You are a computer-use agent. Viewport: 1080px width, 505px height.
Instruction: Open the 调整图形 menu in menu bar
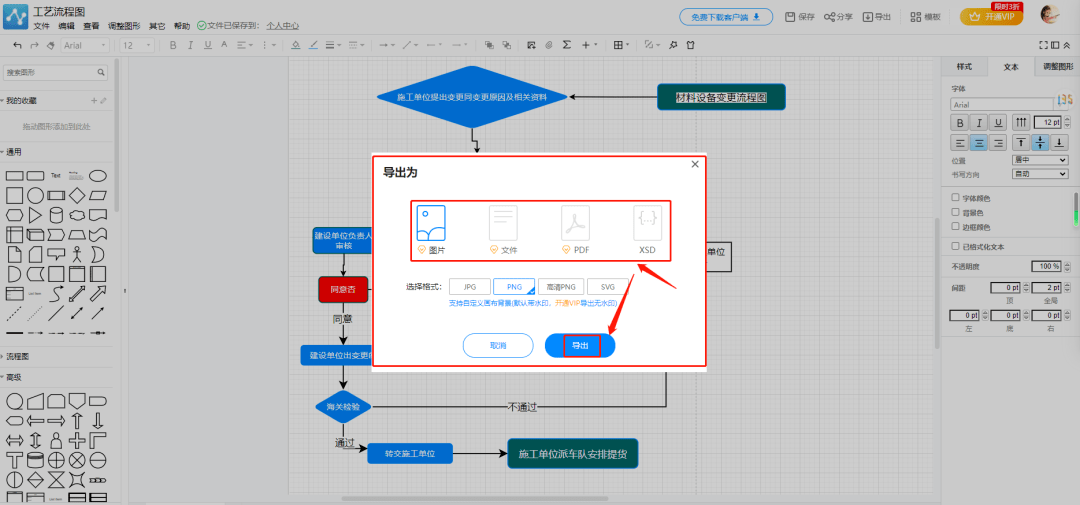point(124,26)
